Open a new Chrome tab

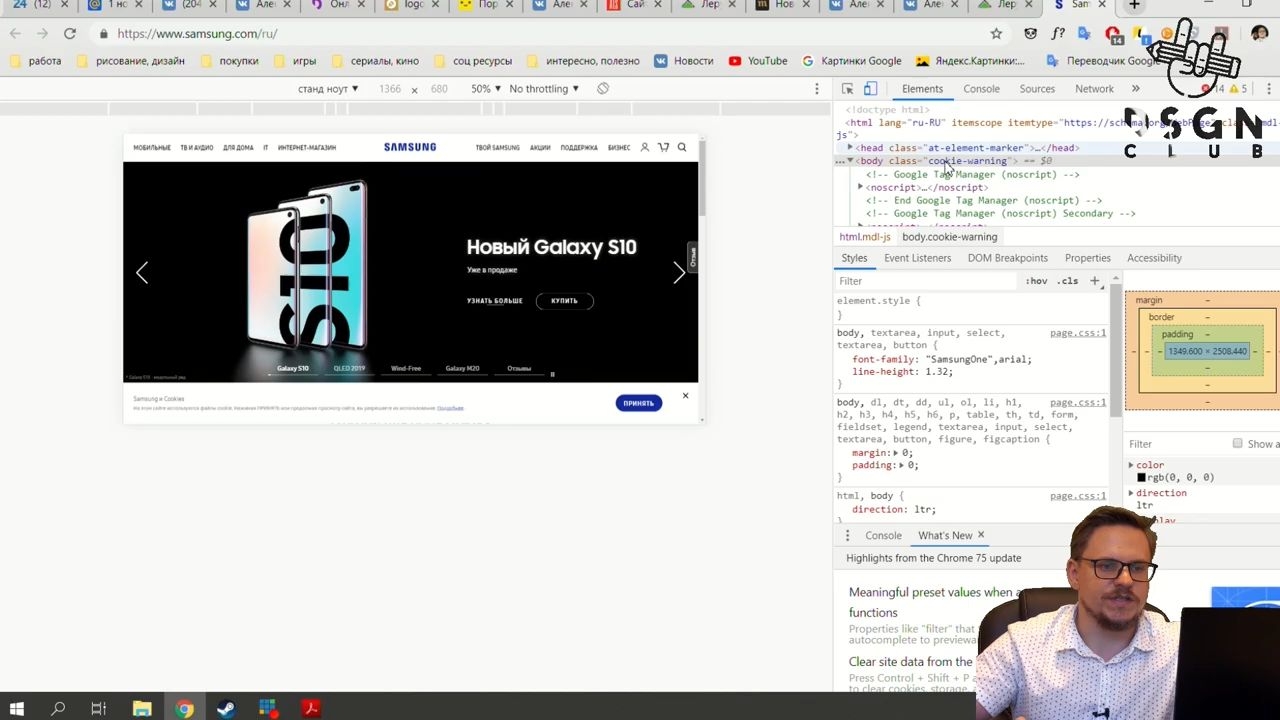pos(1134,5)
